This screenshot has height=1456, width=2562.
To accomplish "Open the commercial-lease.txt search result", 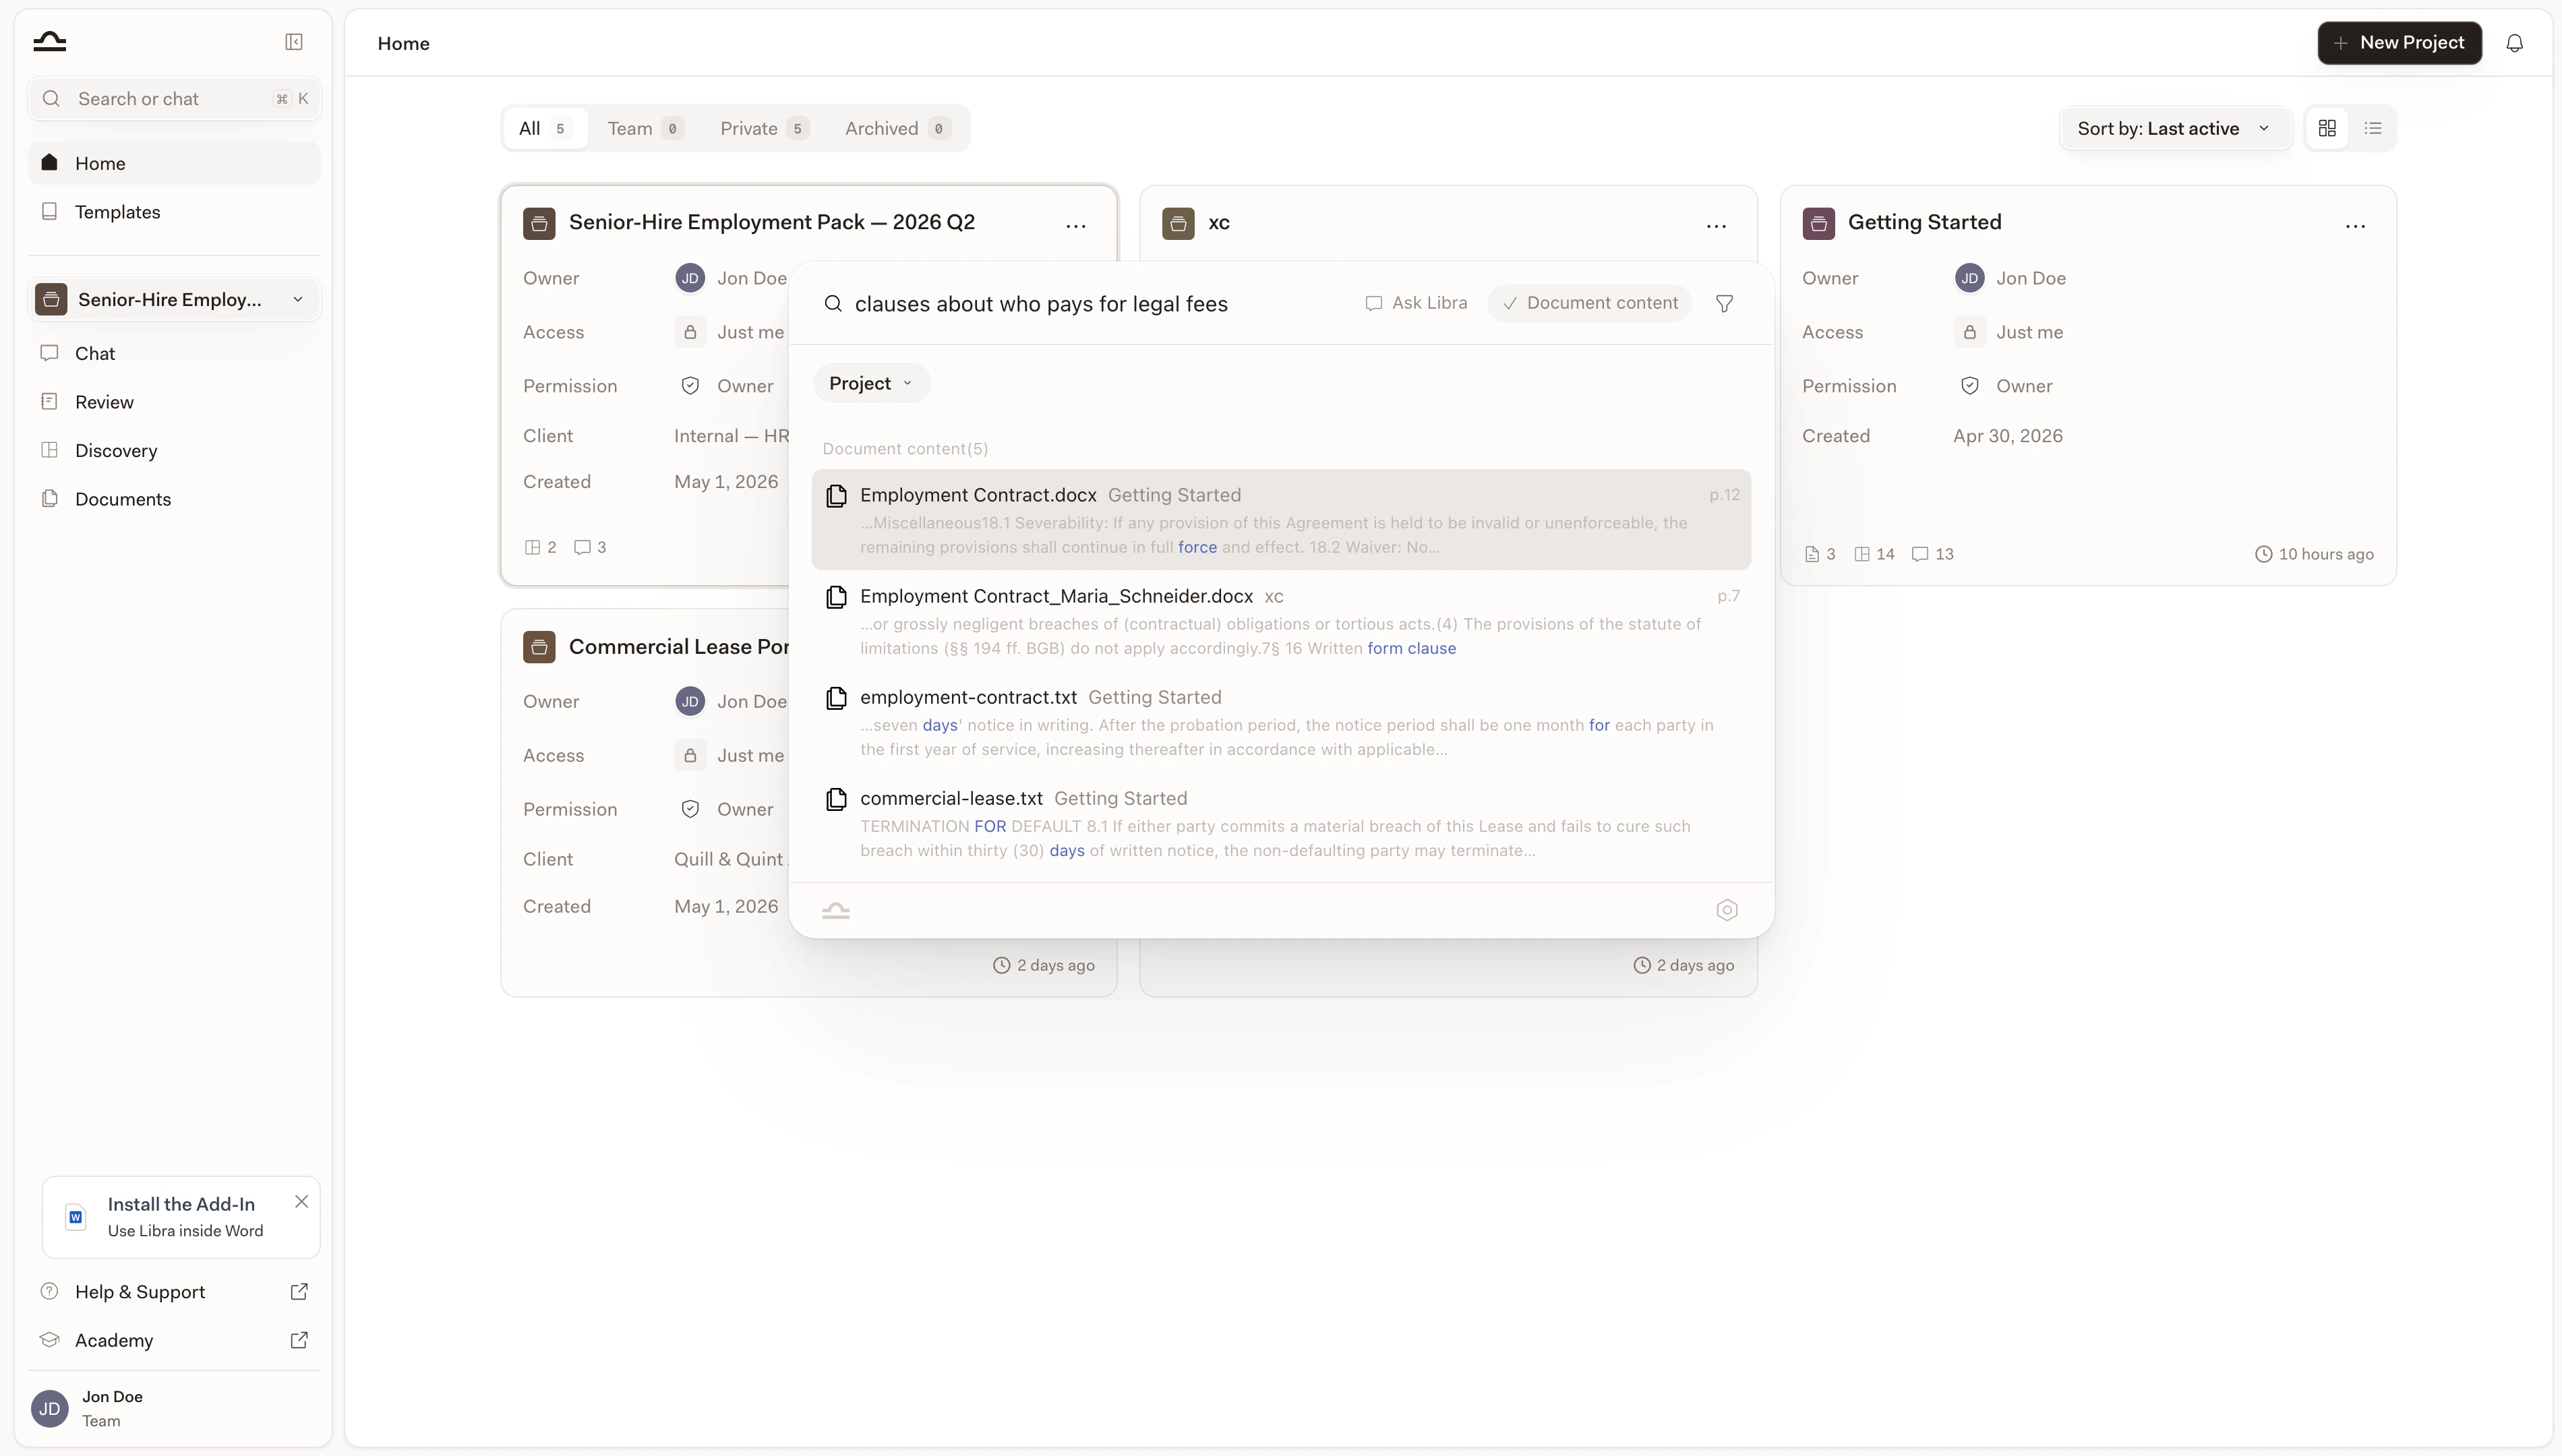I will [x=1281, y=823].
